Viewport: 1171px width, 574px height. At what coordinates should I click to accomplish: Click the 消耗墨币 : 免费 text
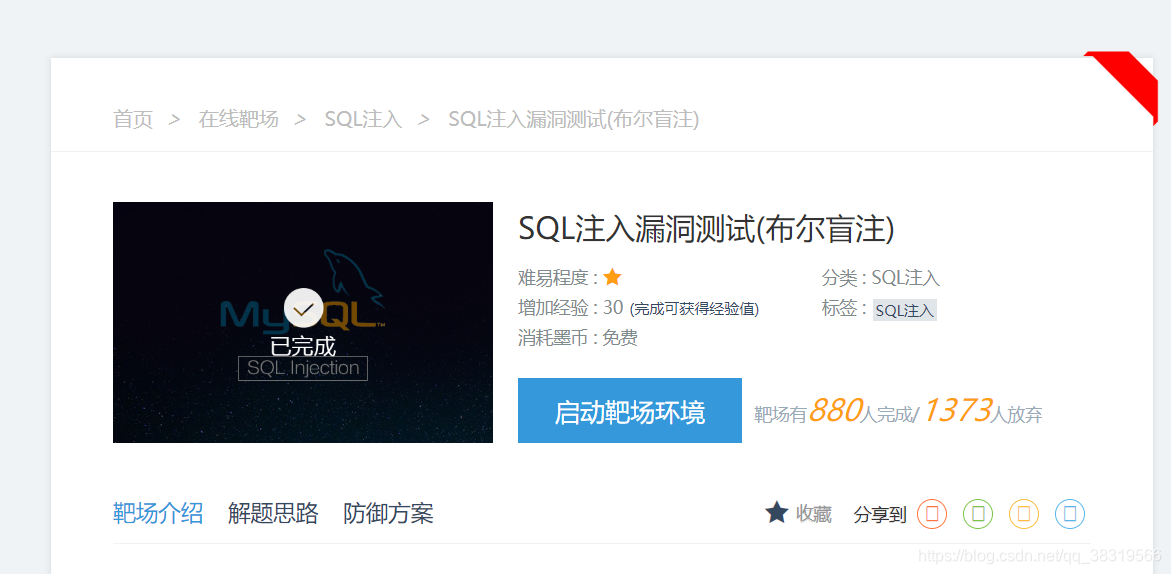[x=577, y=338]
